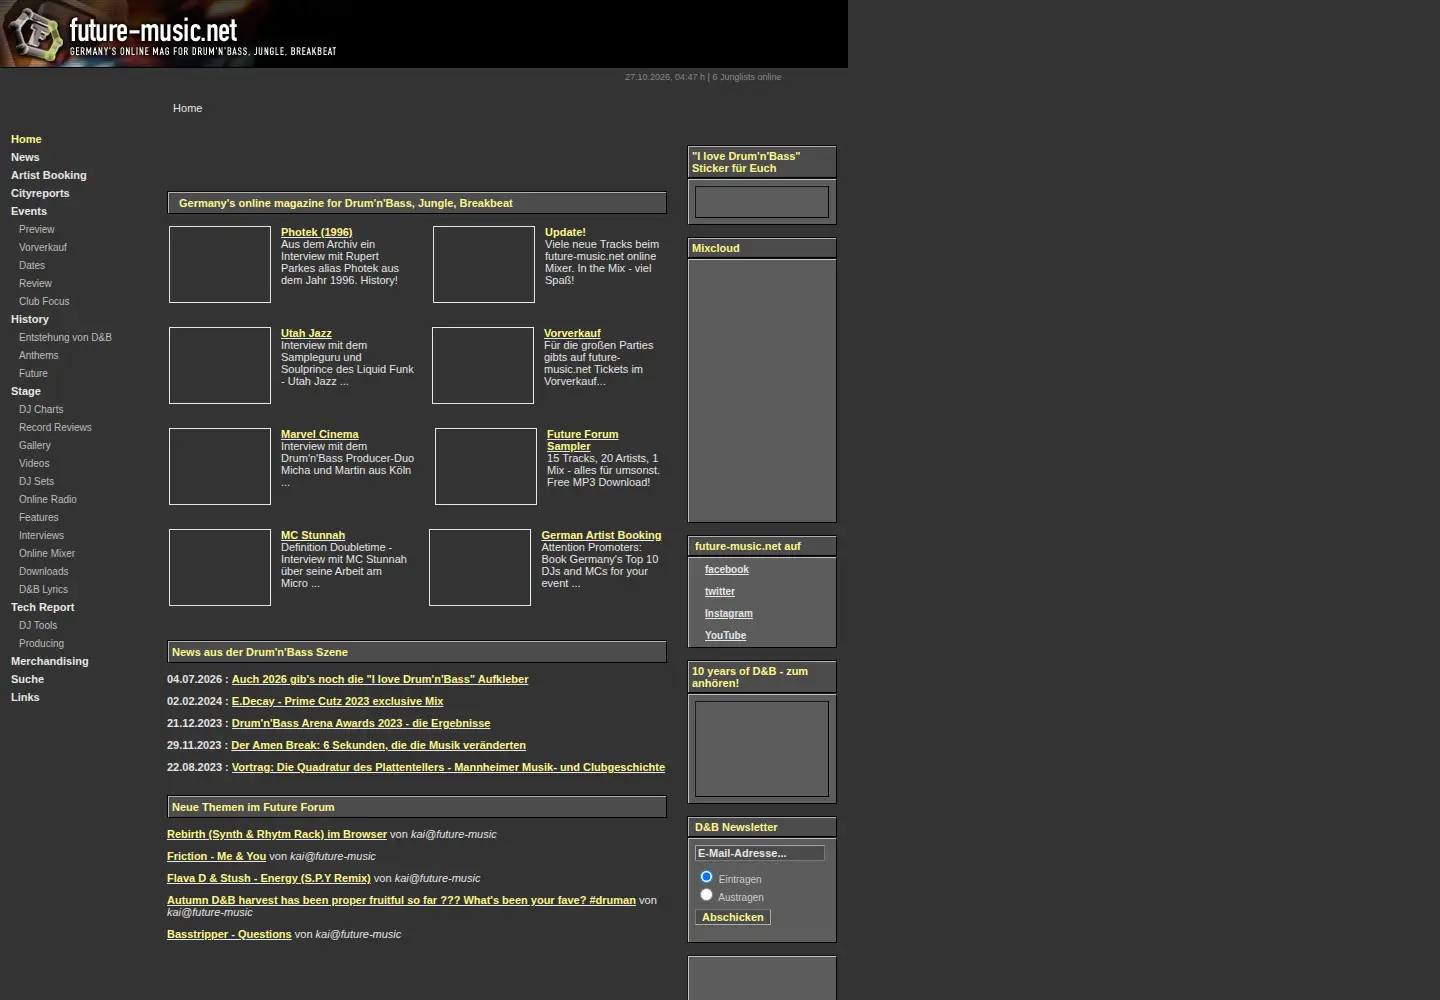Click the newsletter E-Mail-Adresse field
The width and height of the screenshot is (1440, 1000).
click(760, 853)
